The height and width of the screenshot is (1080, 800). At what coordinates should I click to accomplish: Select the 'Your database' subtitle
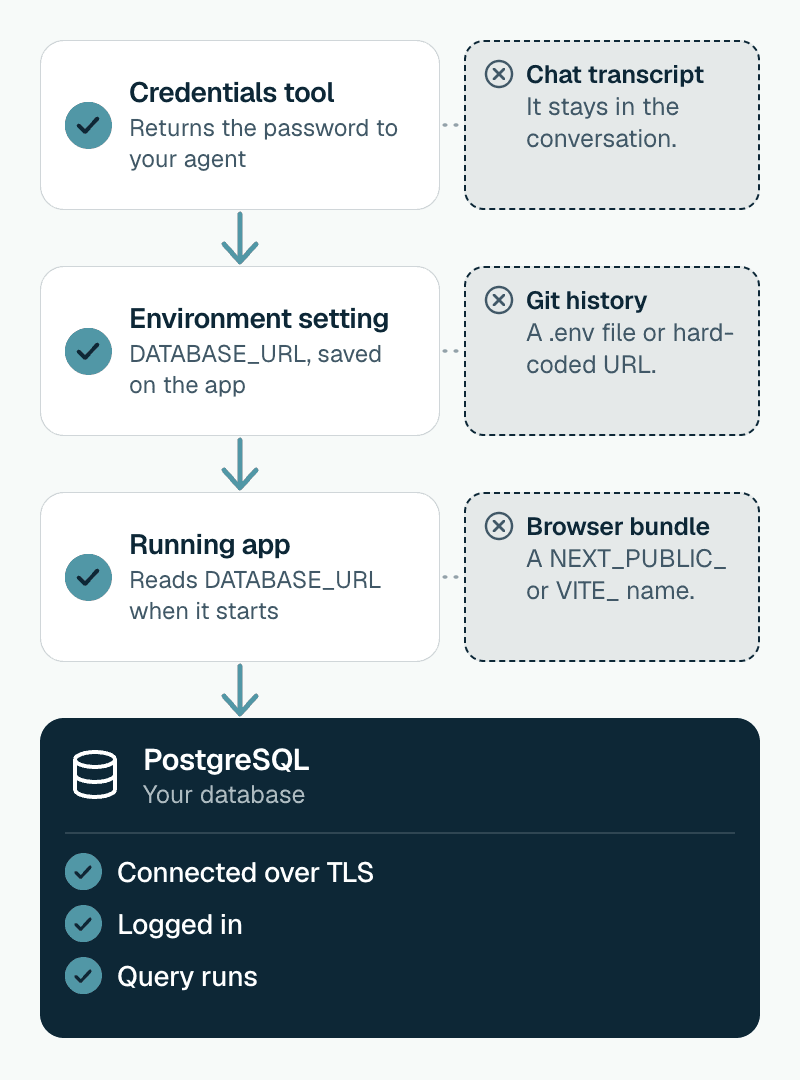click(224, 795)
